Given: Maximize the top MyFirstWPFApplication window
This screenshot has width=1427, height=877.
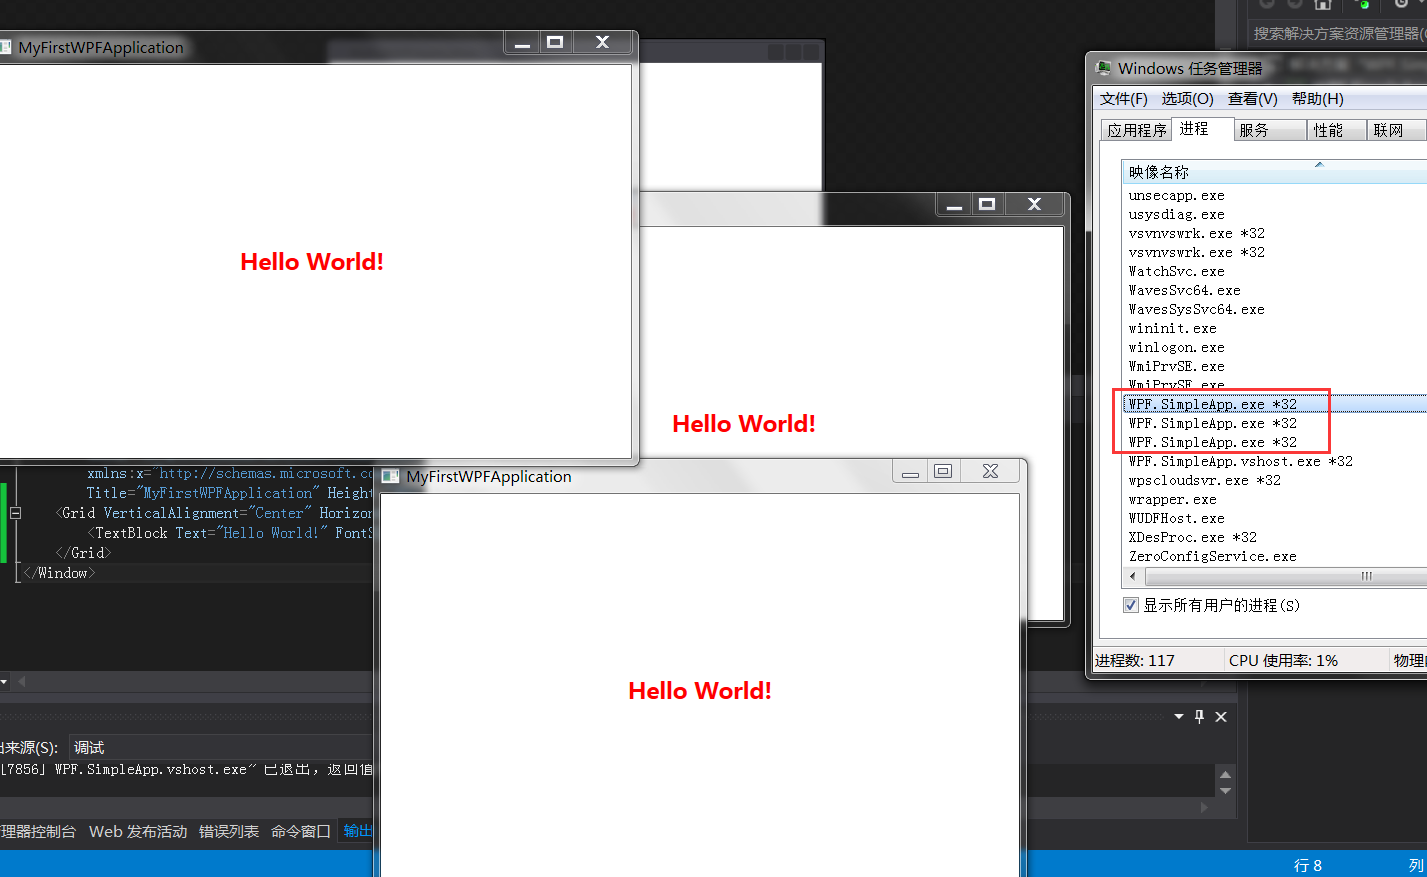Looking at the screenshot, I should 555,42.
